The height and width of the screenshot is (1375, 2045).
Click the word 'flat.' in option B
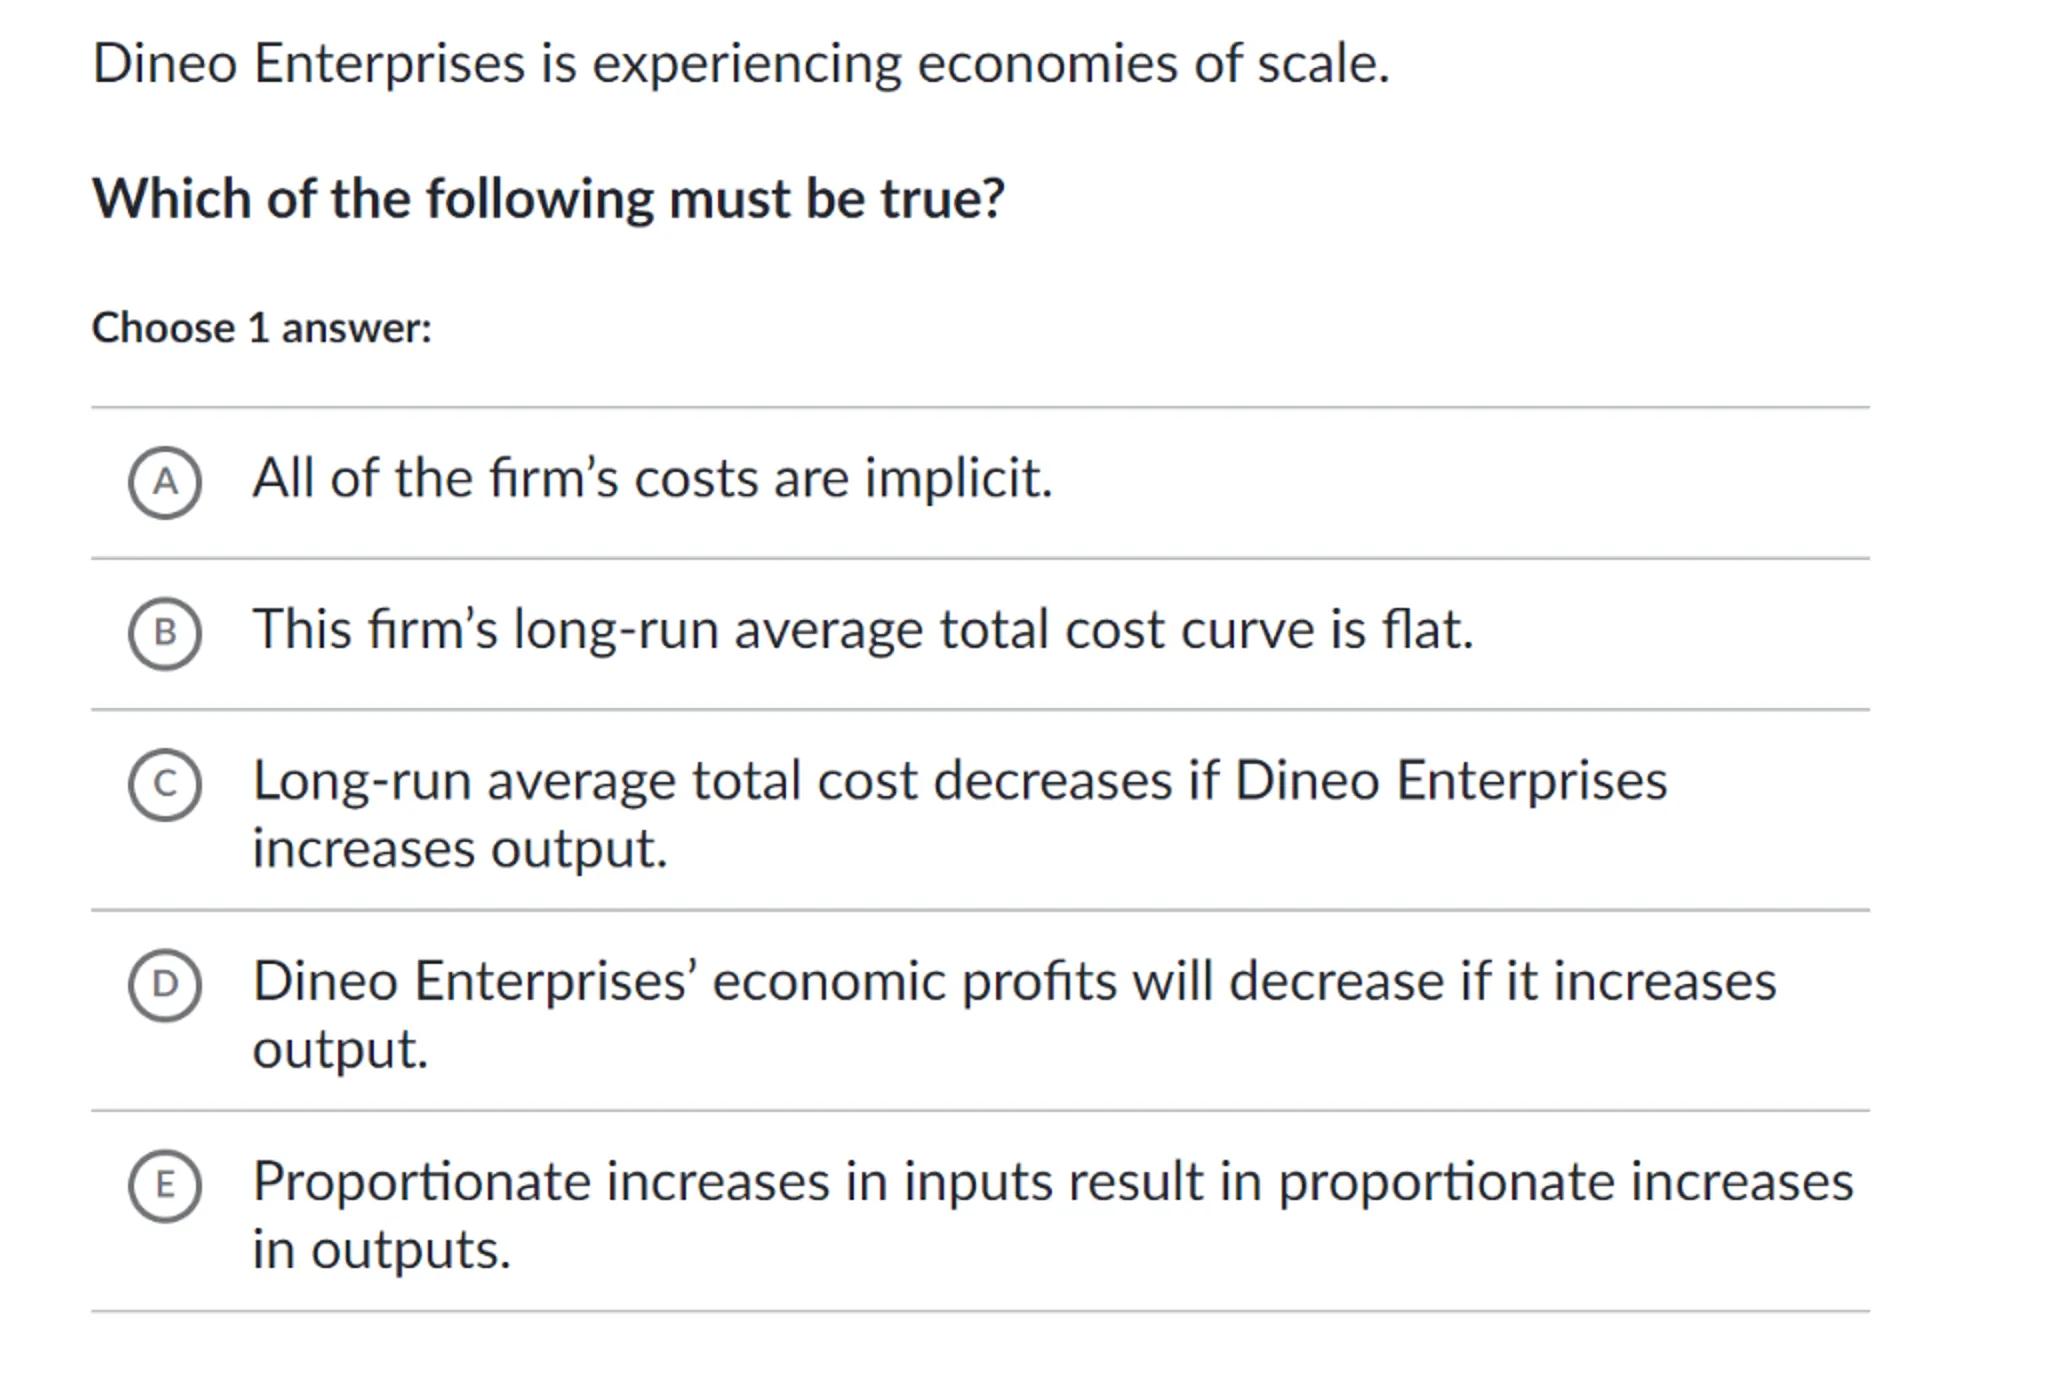pyautogui.click(x=1427, y=630)
